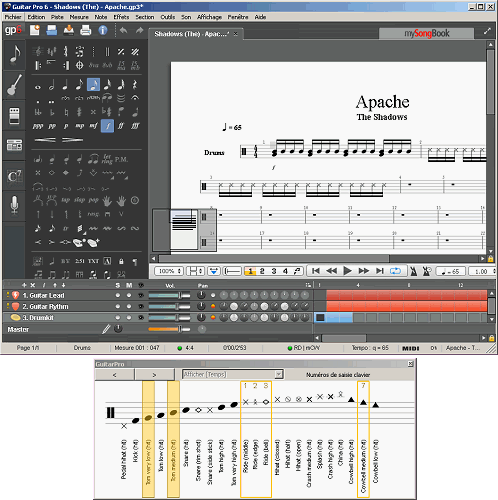The height and width of the screenshot is (500, 498).
Task: Hide the 1. Guitar Lead track with eye icon
Action: pyautogui.click(x=141, y=295)
